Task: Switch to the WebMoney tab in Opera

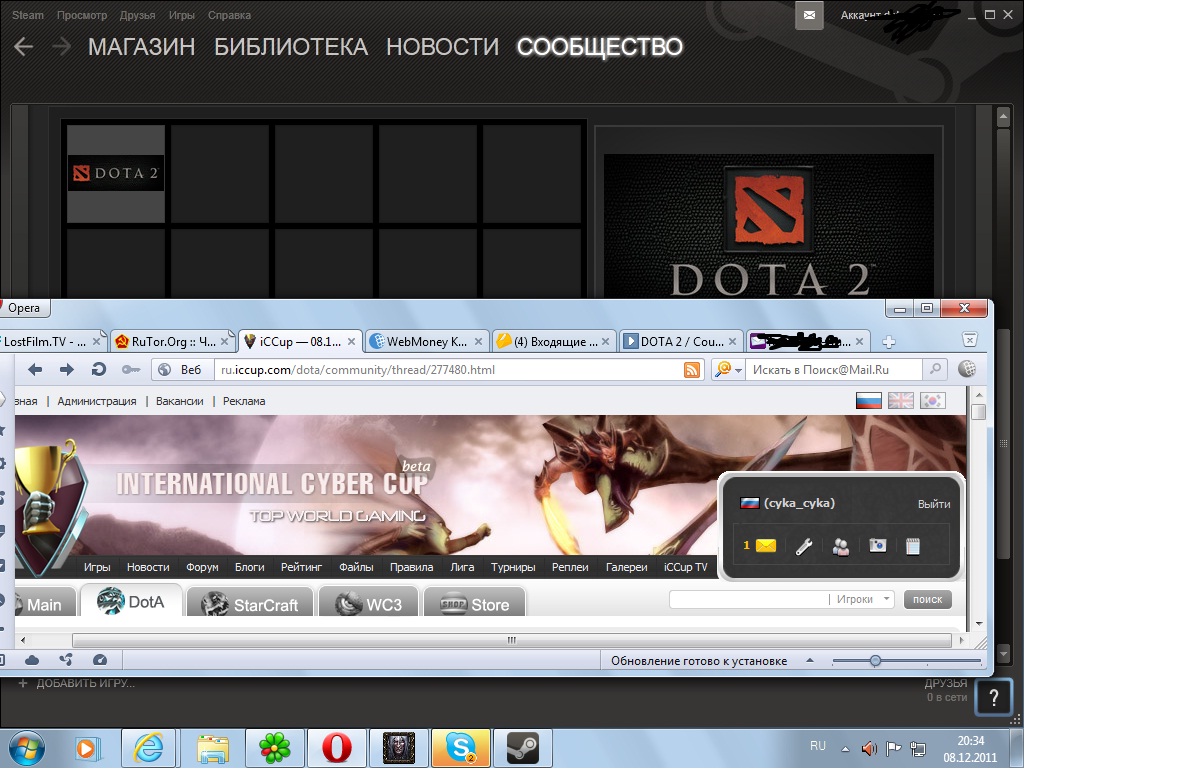Action: (x=427, y=341)
